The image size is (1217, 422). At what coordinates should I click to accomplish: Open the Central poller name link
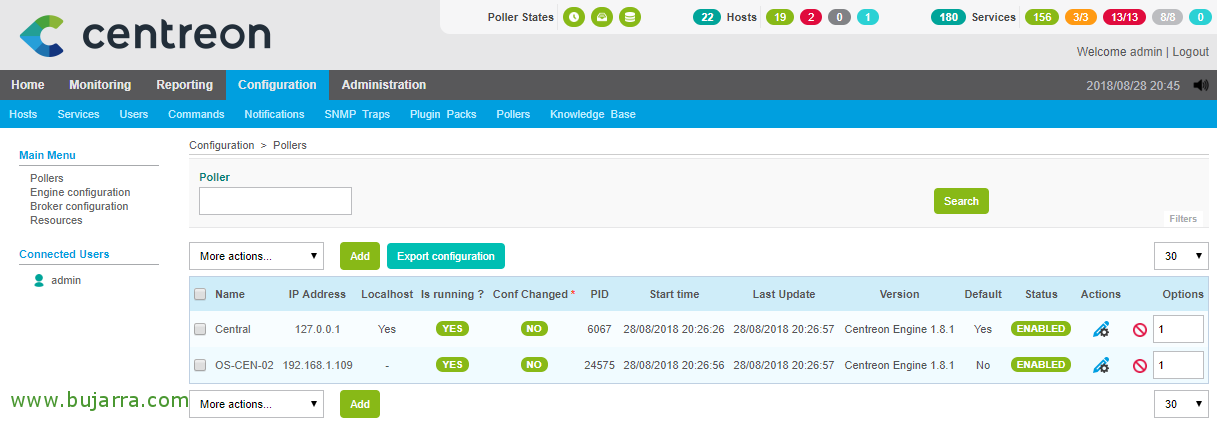click(x=233, y=329)
